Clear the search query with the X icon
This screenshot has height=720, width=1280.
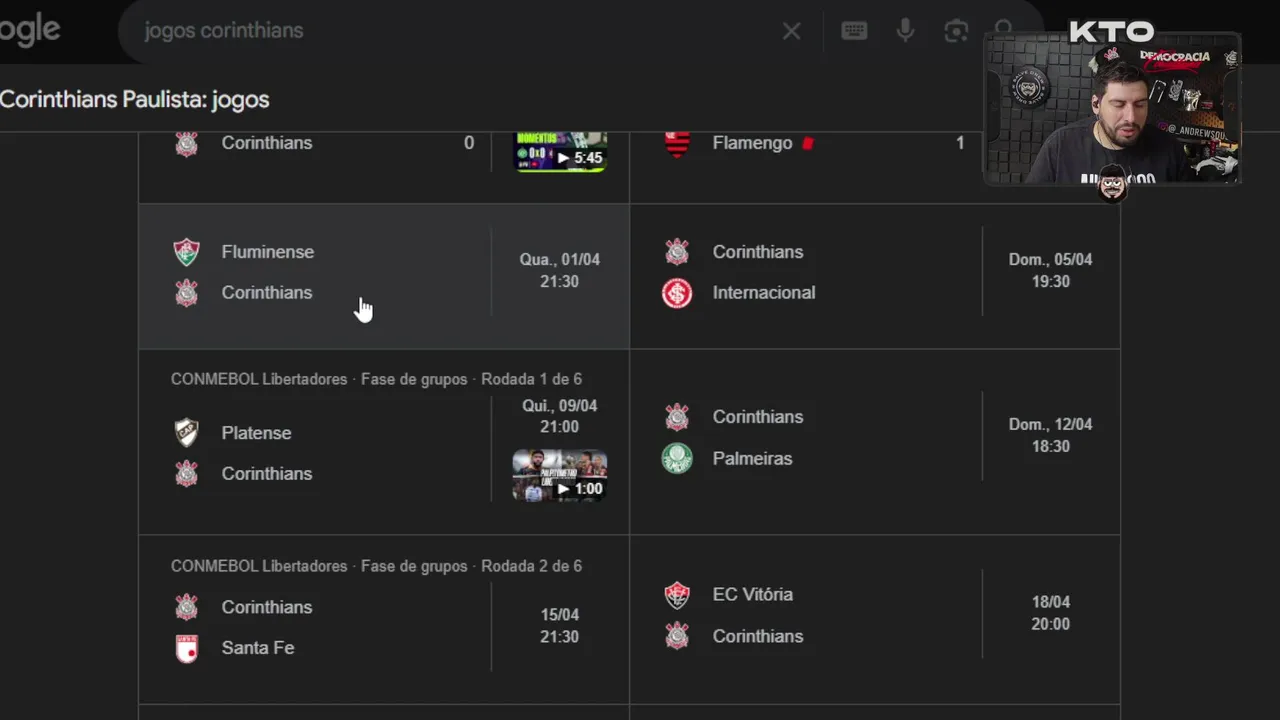click(x=791, y=31)
